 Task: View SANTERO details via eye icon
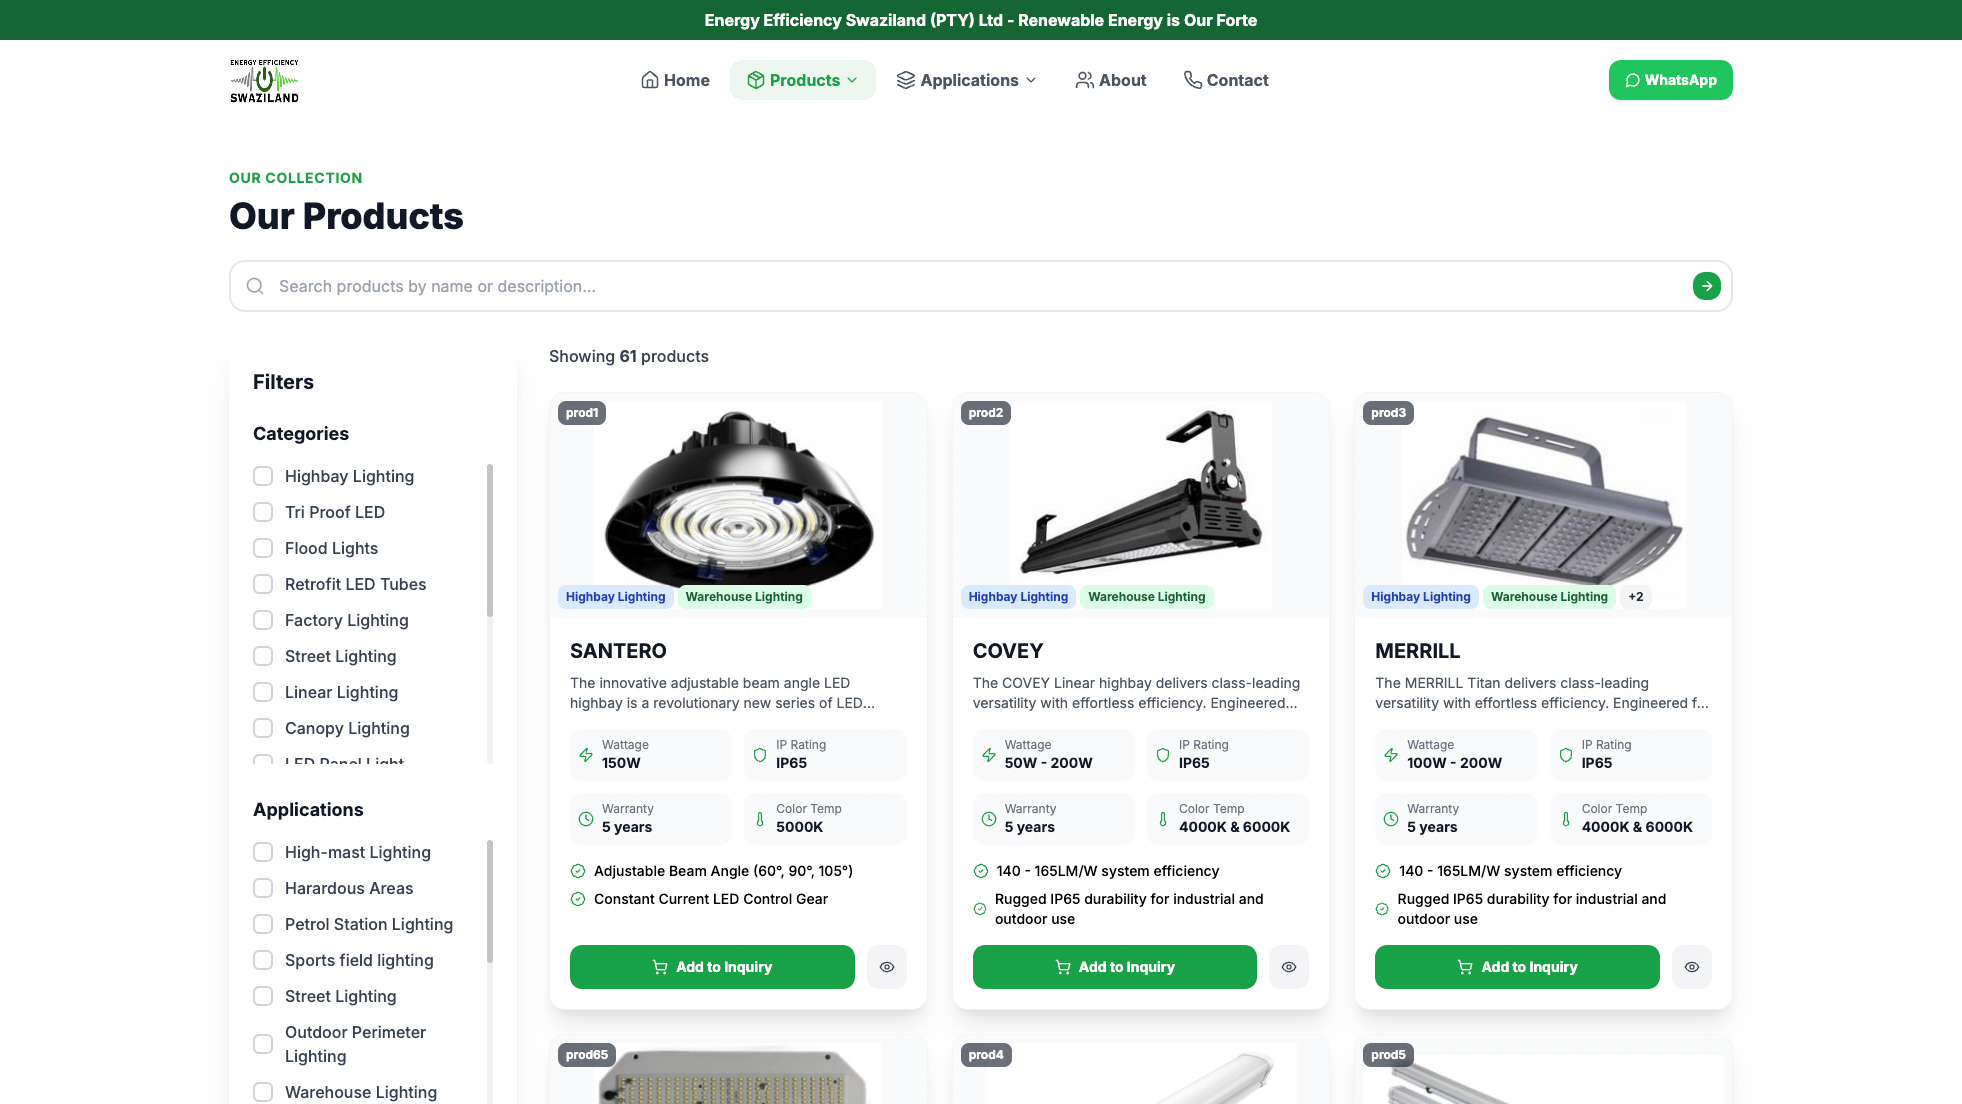[x=886, y=967]
